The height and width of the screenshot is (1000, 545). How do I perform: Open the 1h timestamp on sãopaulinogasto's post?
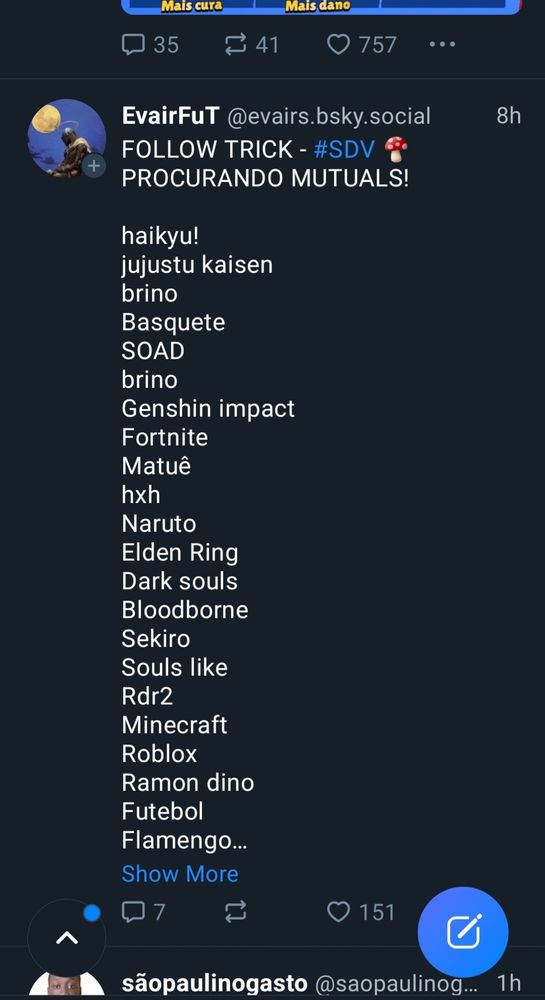(x=509, y=983)
